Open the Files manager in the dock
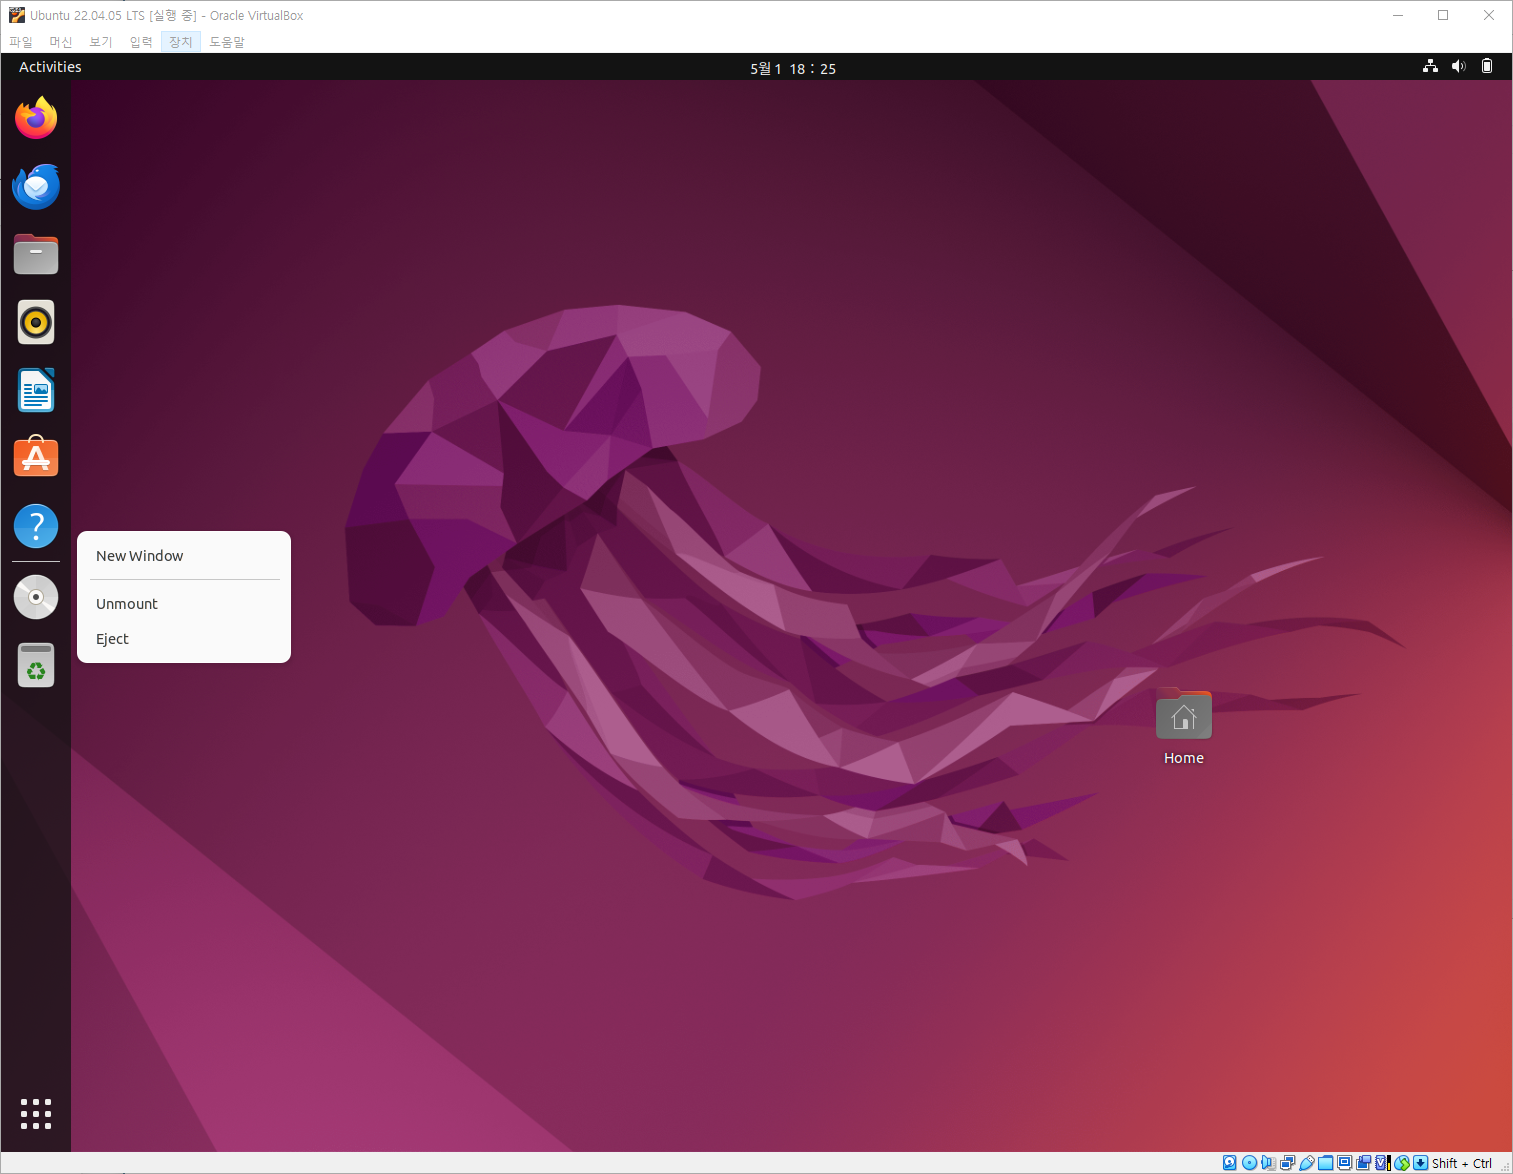 click(x=36, y=254)
